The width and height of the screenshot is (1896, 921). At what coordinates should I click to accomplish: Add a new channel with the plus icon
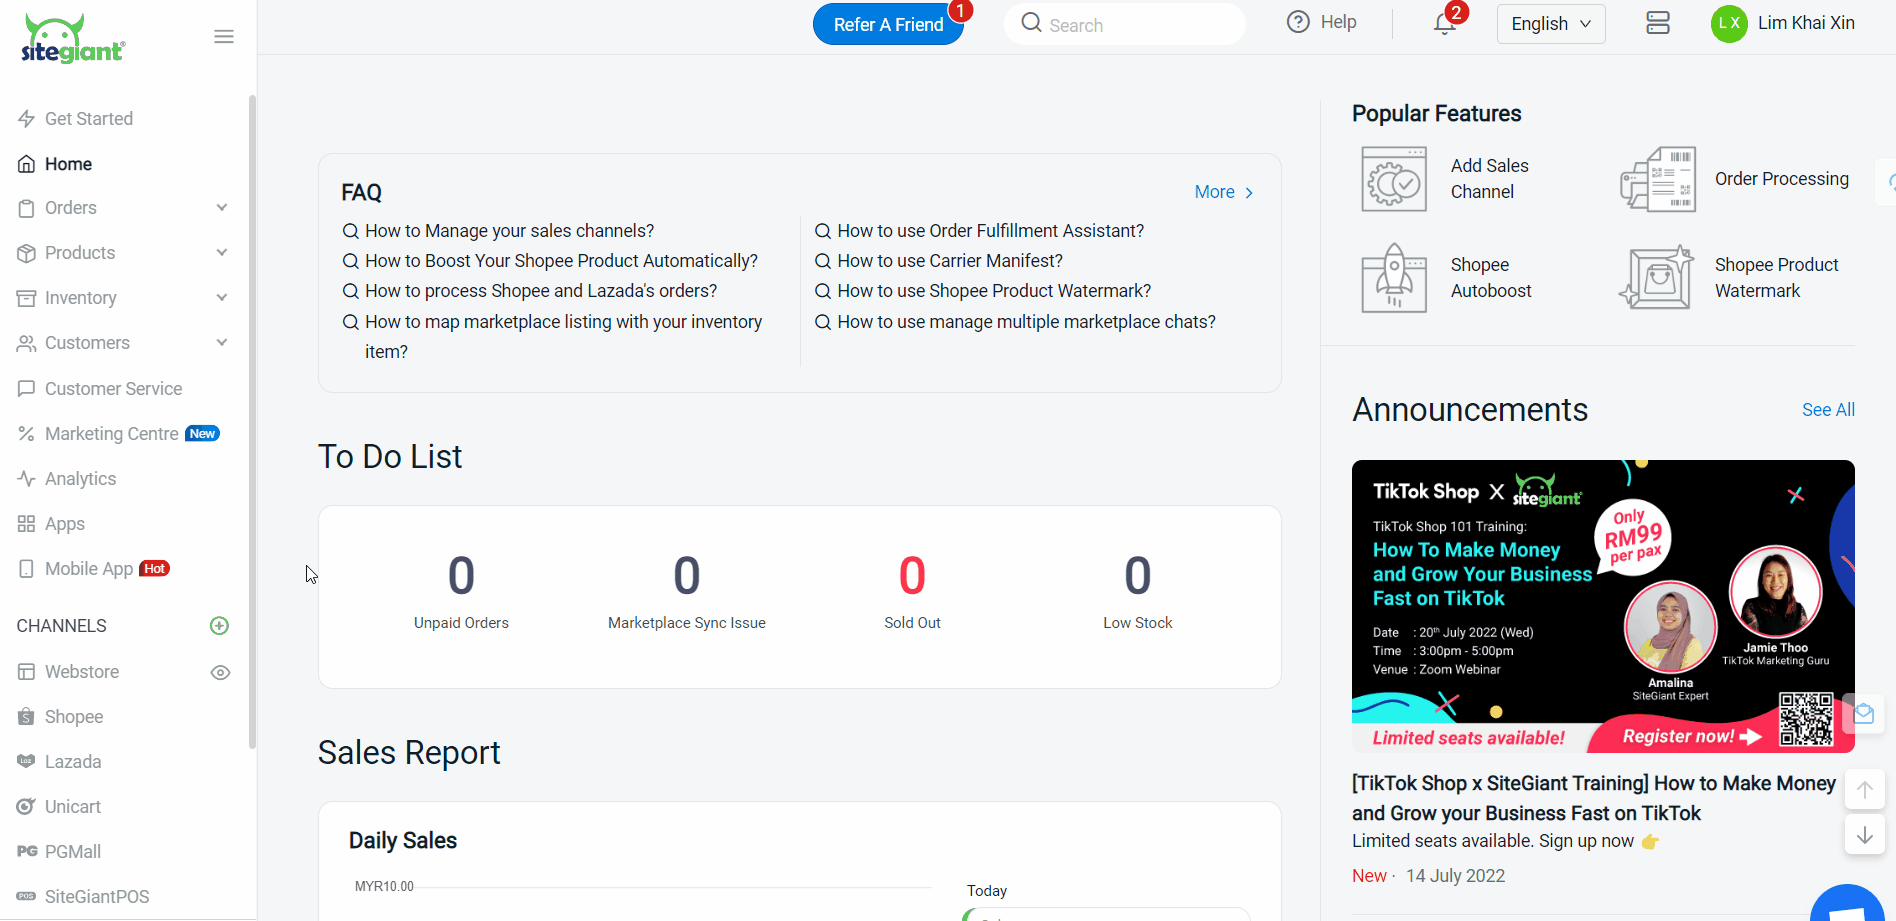[220, 626]
